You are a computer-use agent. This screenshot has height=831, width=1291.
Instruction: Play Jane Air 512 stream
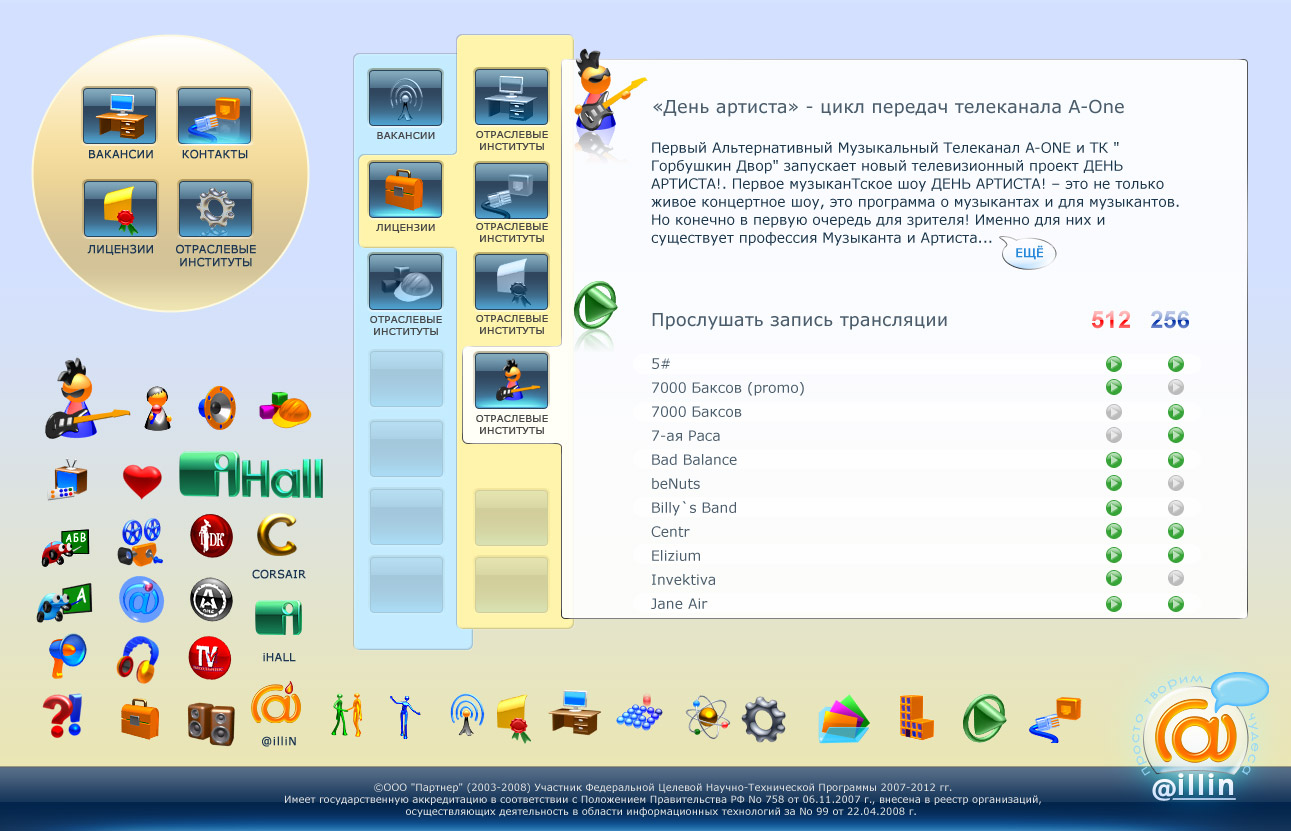tap(1113, 604)
